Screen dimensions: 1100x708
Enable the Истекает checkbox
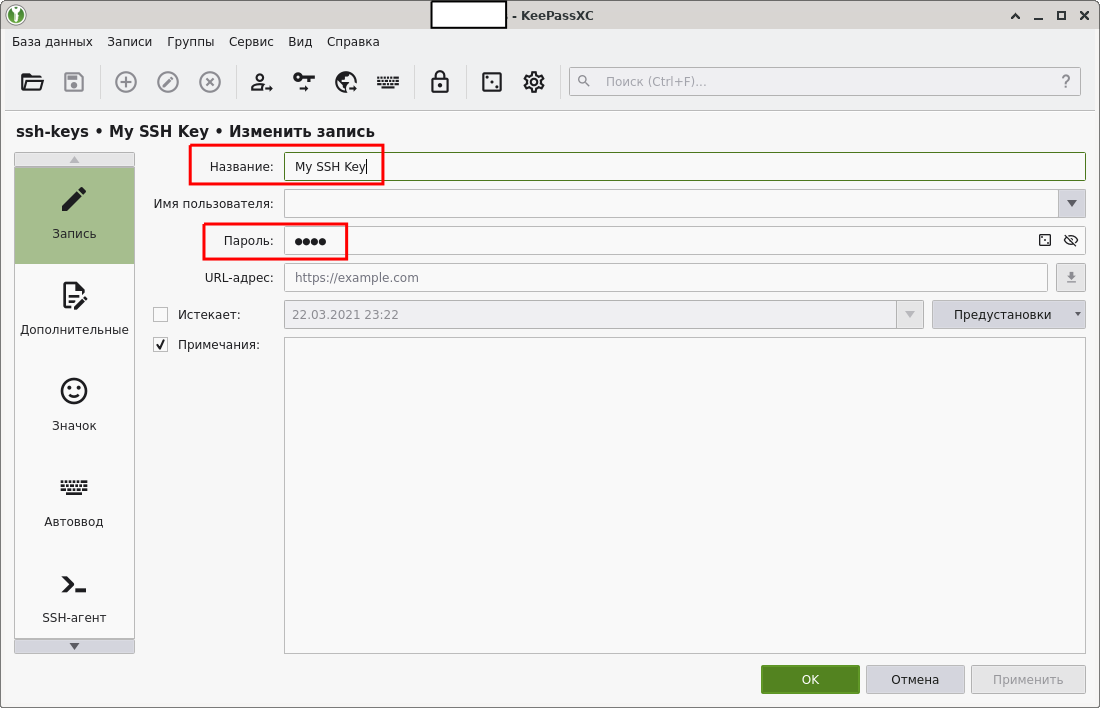coord(160,314)
